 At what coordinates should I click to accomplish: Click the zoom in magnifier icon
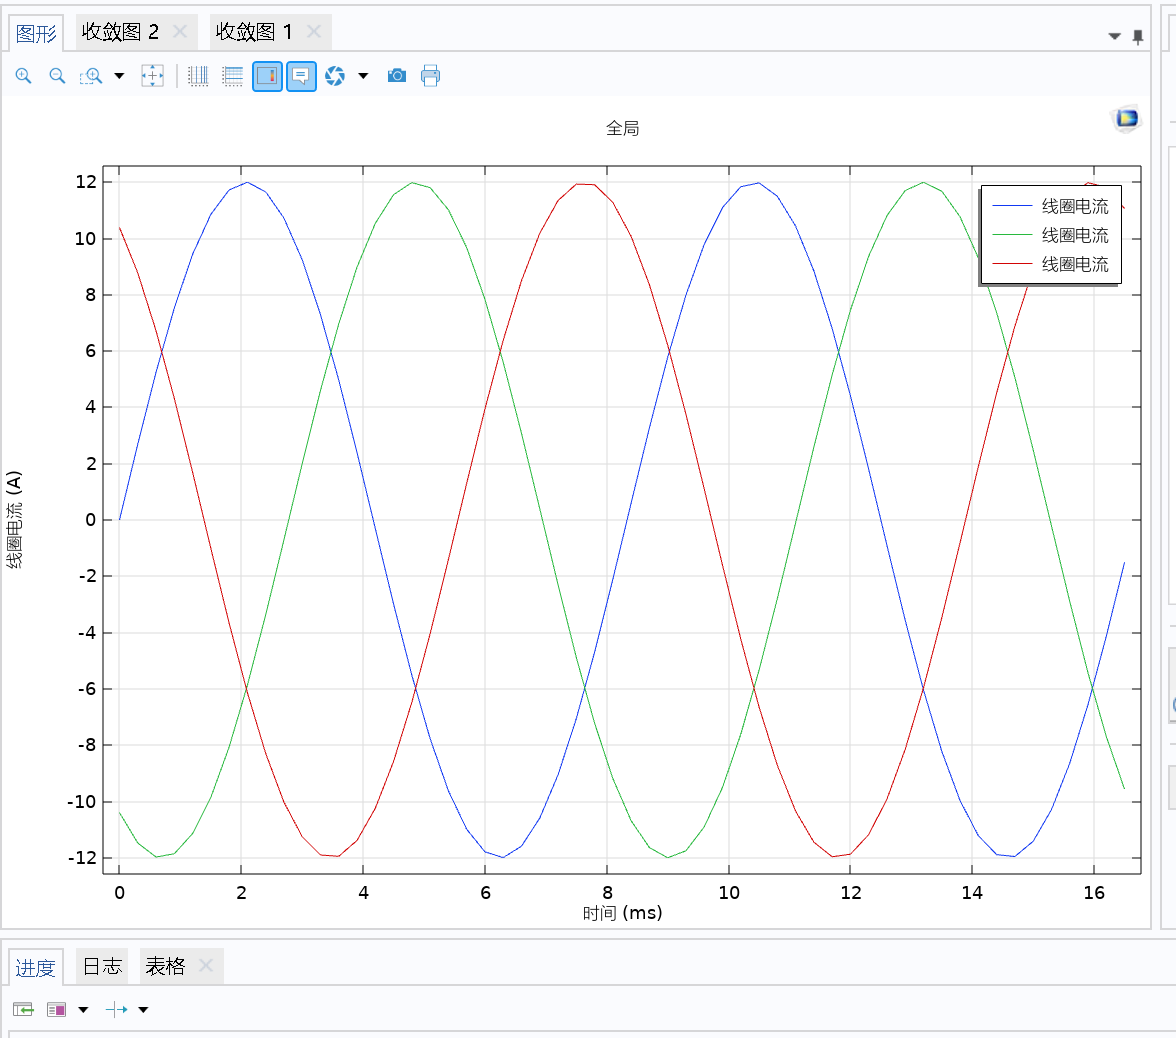click(24, 76)
